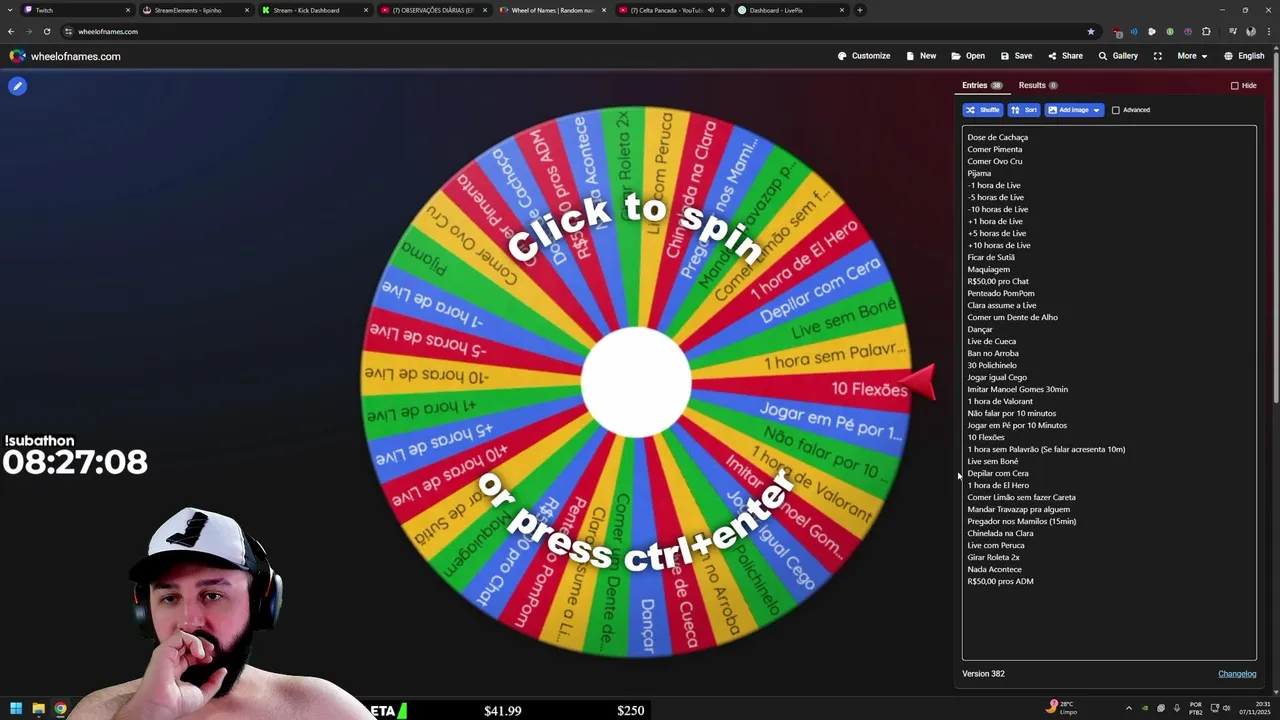1280x720 pixels.
Task: Open the Windows Start menu
Action: point(16,709)
